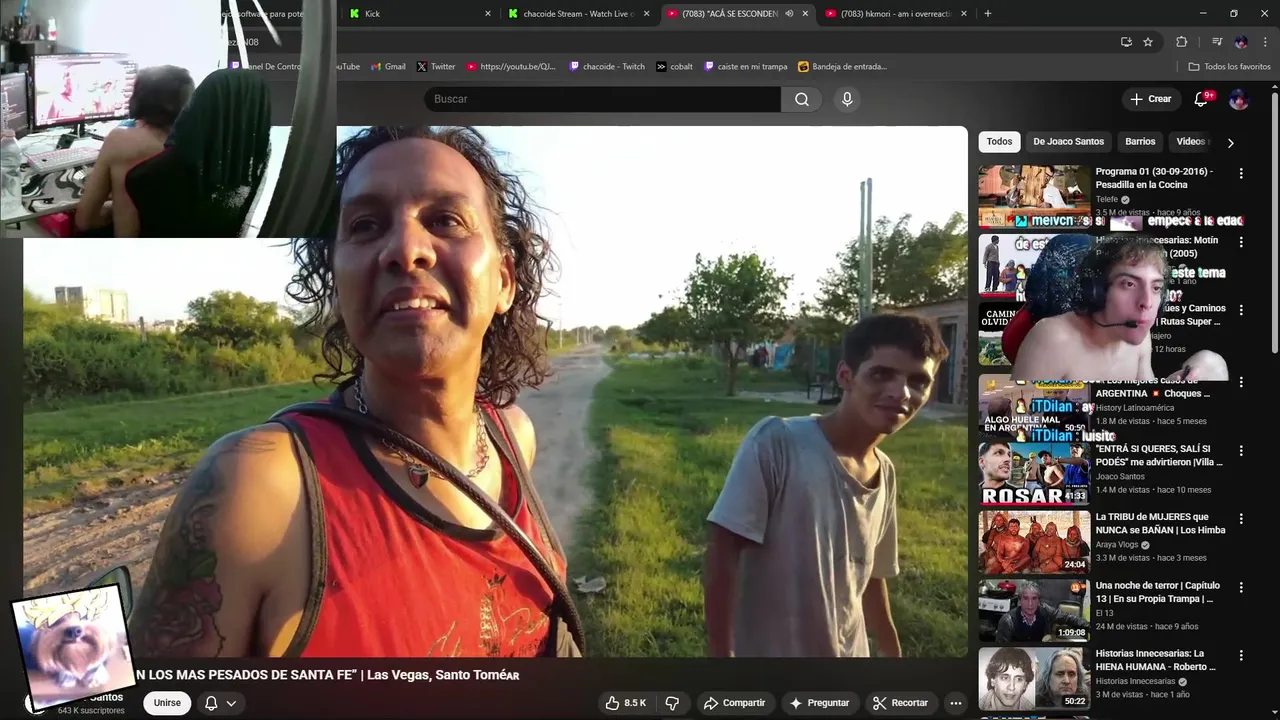Open Una noche de terror thumbnail 1:09:08
The height and width of the screenshot is (720, 1280).
click(x=1034, y=611)
